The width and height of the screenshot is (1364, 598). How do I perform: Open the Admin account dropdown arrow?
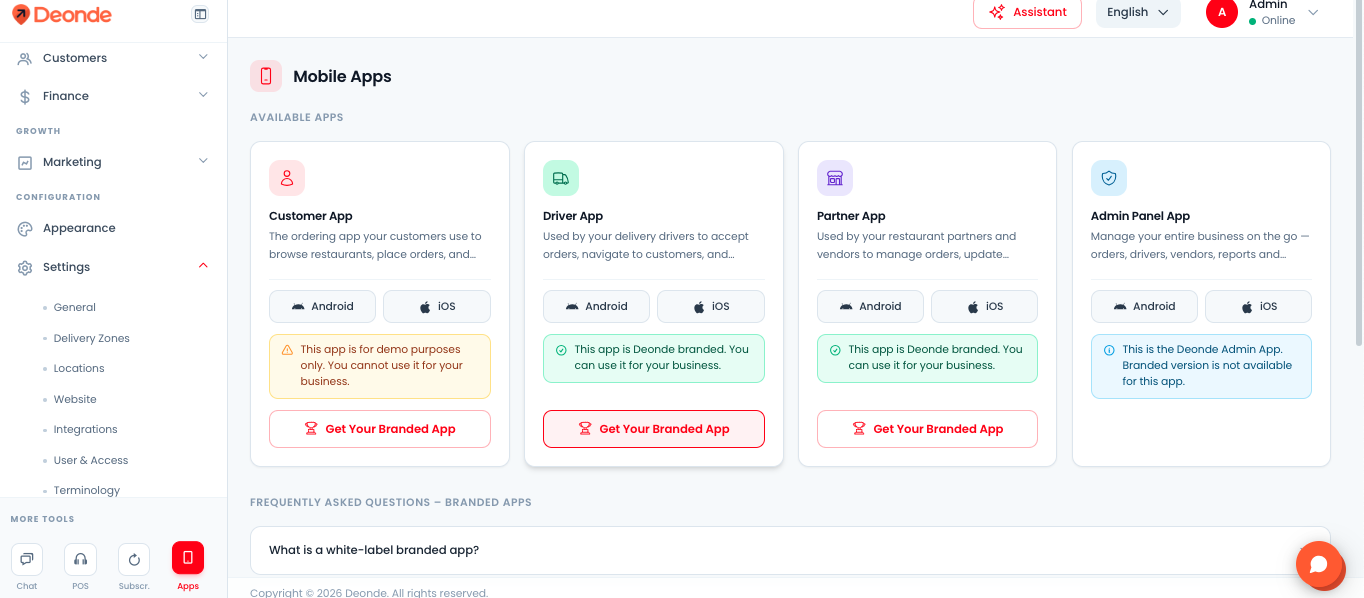[x=1313, y=12]
